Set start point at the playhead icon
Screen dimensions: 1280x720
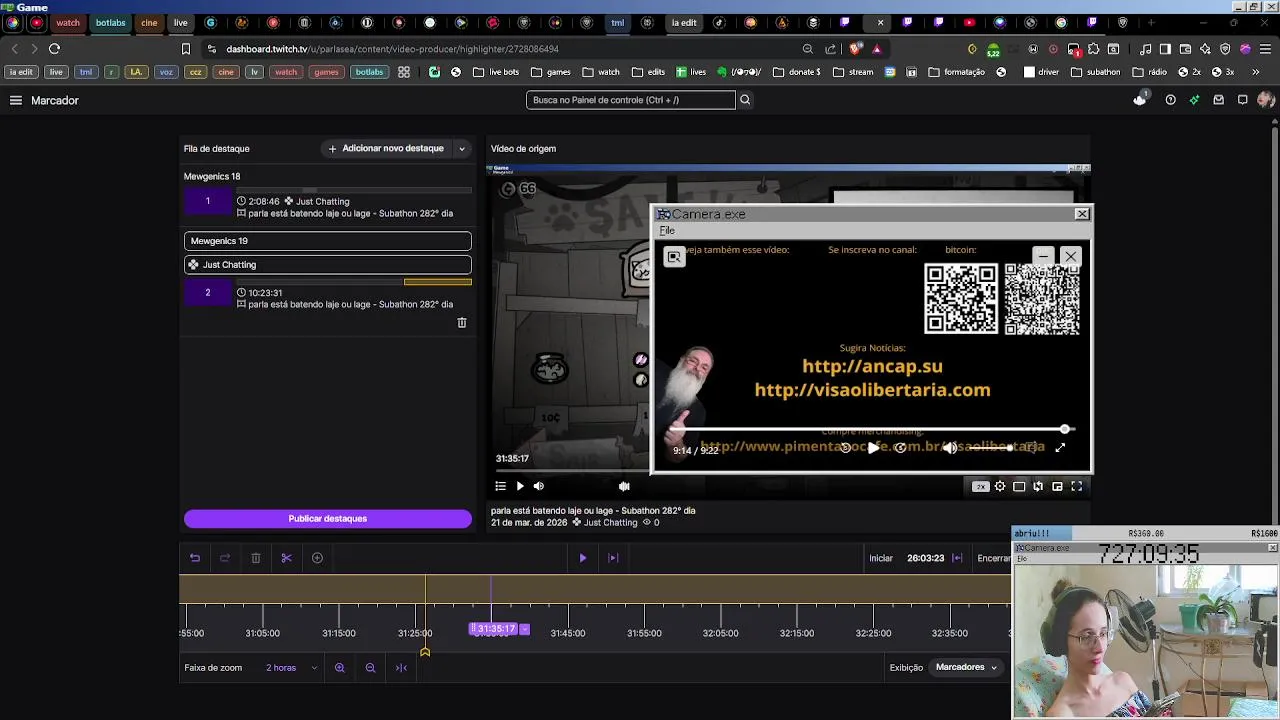coord(957,558)
